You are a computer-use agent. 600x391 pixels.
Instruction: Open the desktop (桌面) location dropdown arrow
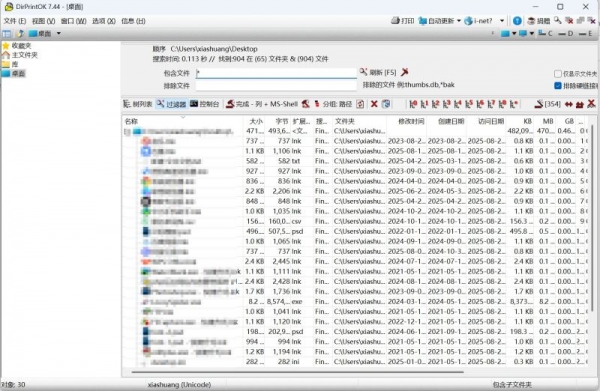point(59,33)
